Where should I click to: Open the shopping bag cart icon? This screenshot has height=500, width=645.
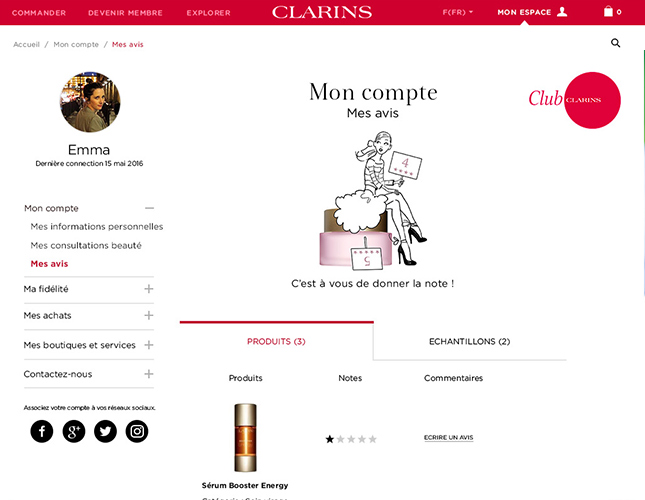point(608,12)
